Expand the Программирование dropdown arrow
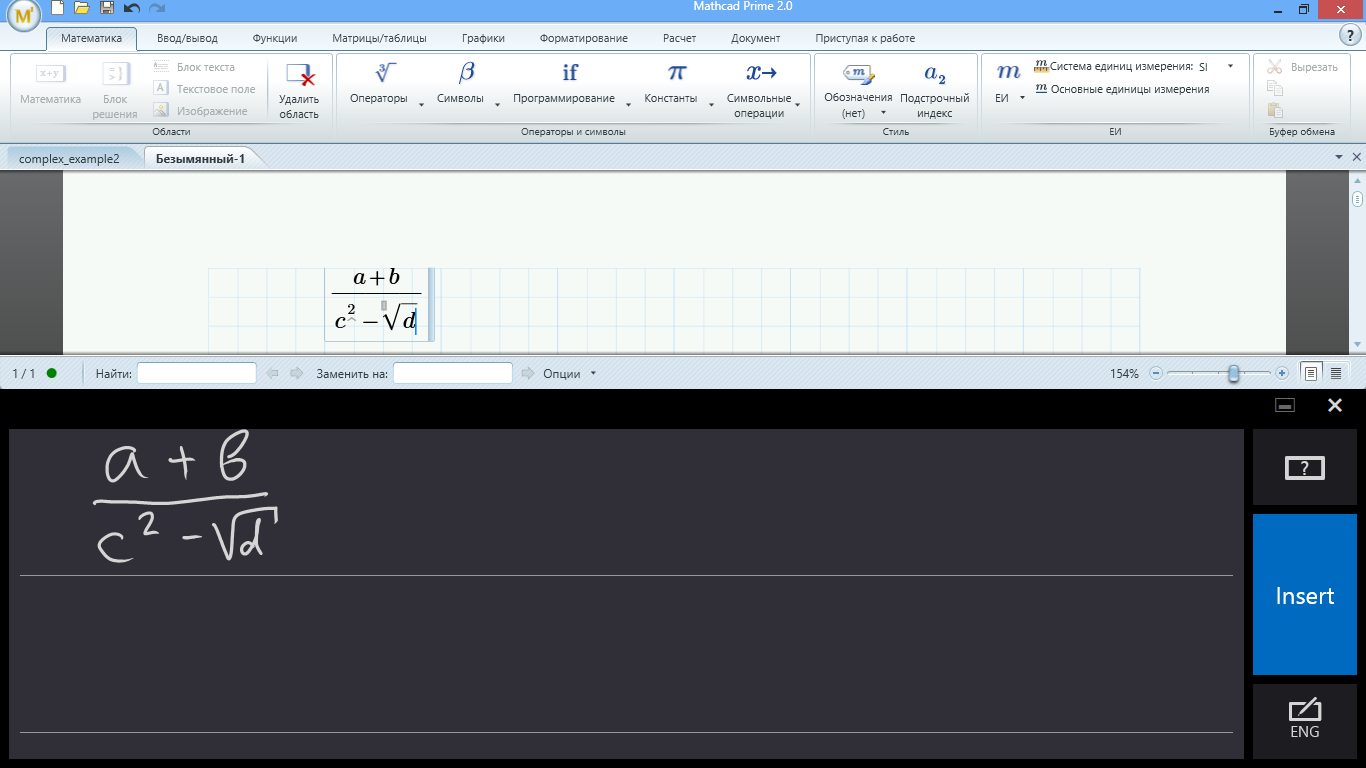The image size is (1366, 768). [628, 104]
